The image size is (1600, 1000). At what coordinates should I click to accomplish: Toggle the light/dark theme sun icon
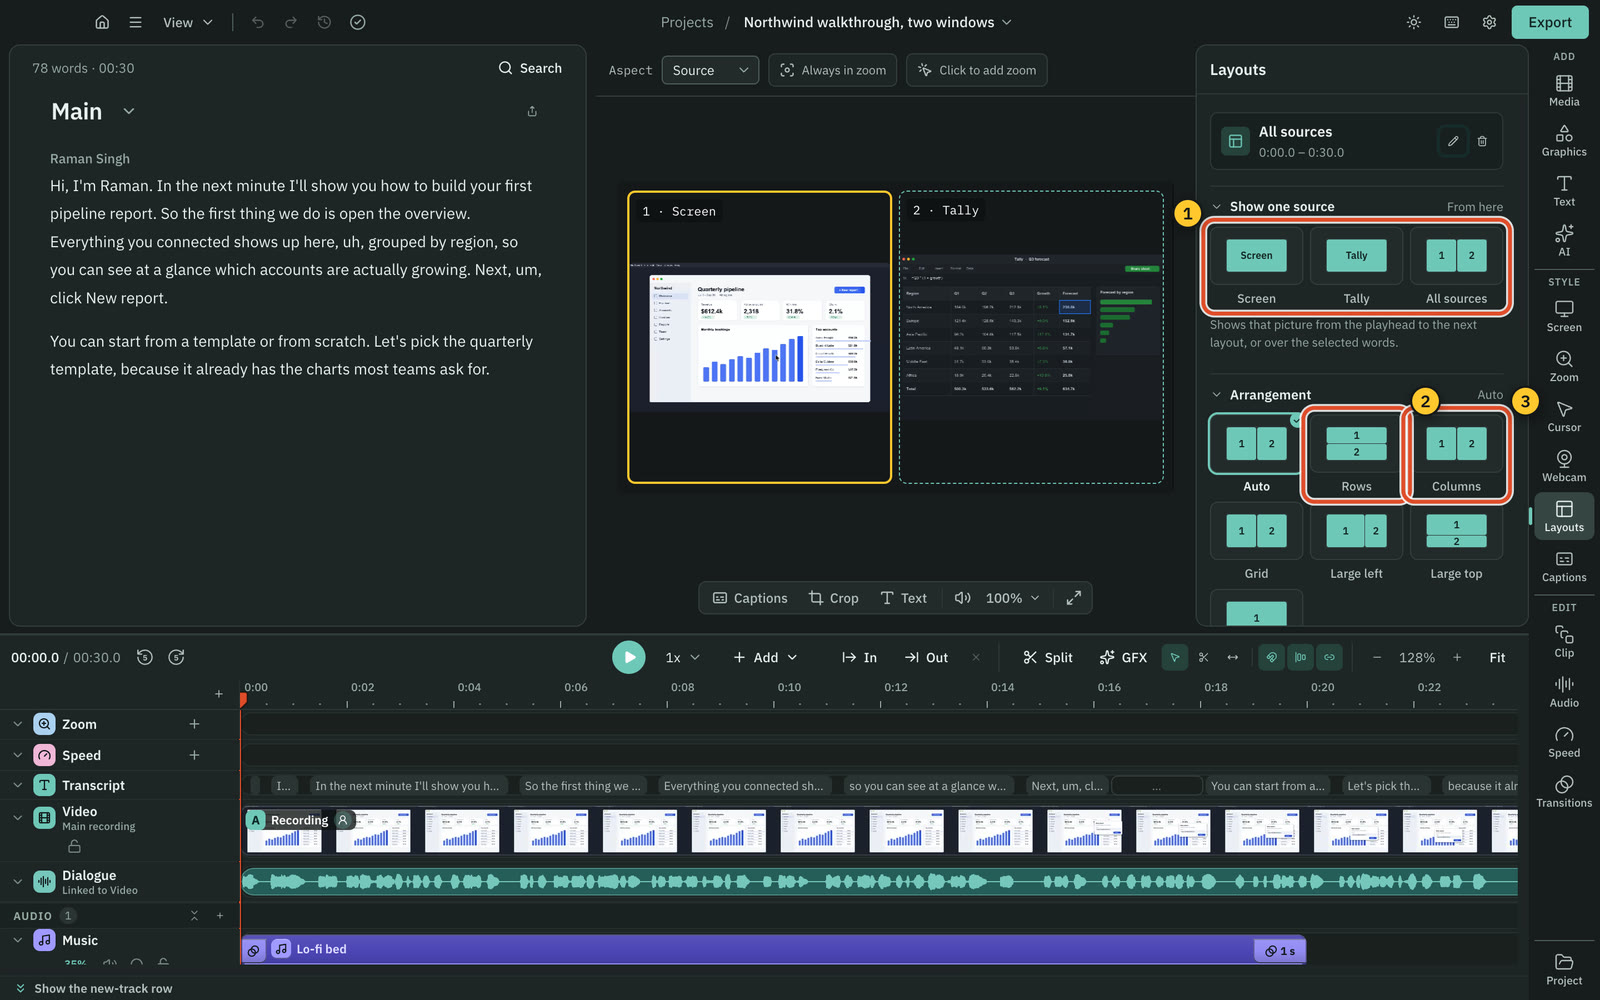coord(1414,22)
